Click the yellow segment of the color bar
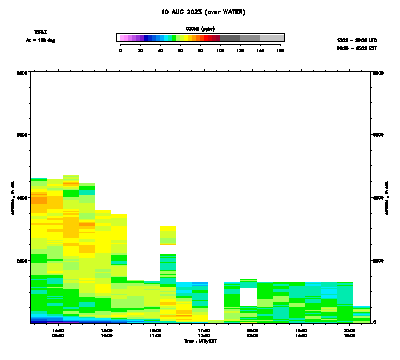 [186, 38]
